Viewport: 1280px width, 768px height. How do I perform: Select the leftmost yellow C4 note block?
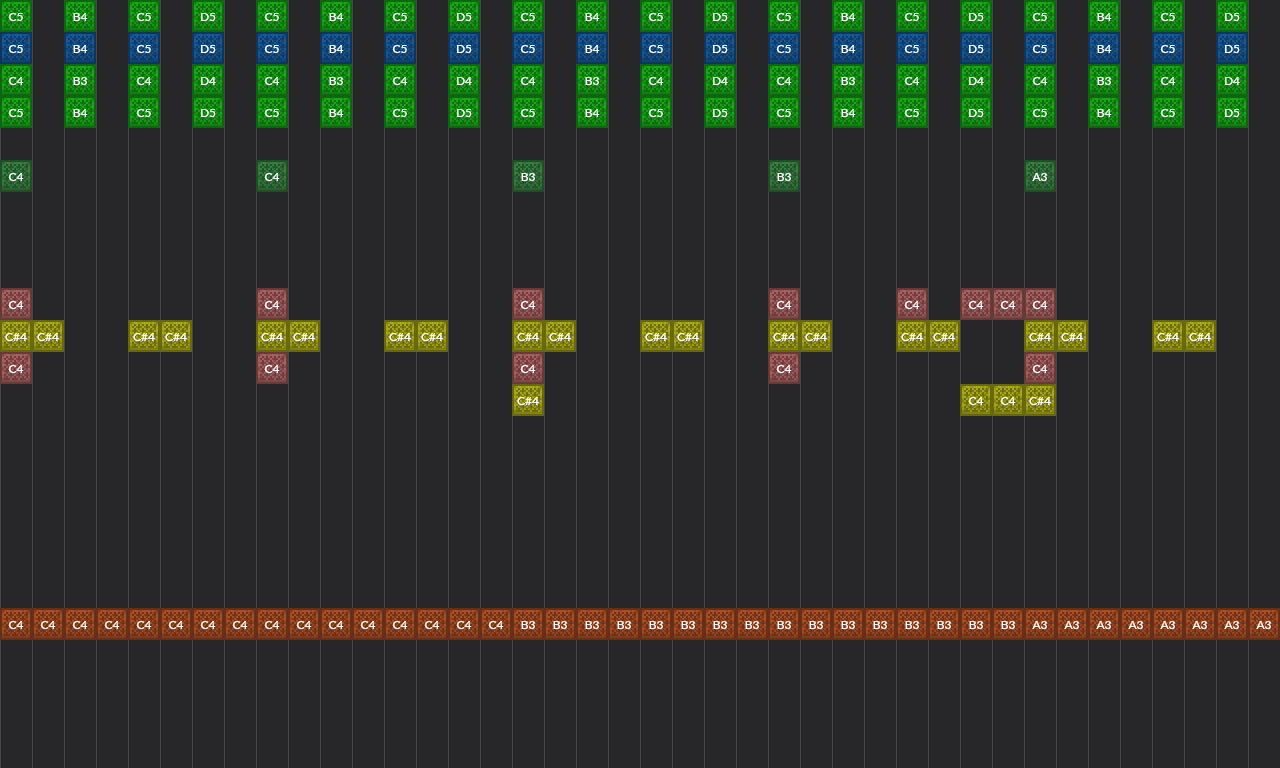click(x=976, y=401)
